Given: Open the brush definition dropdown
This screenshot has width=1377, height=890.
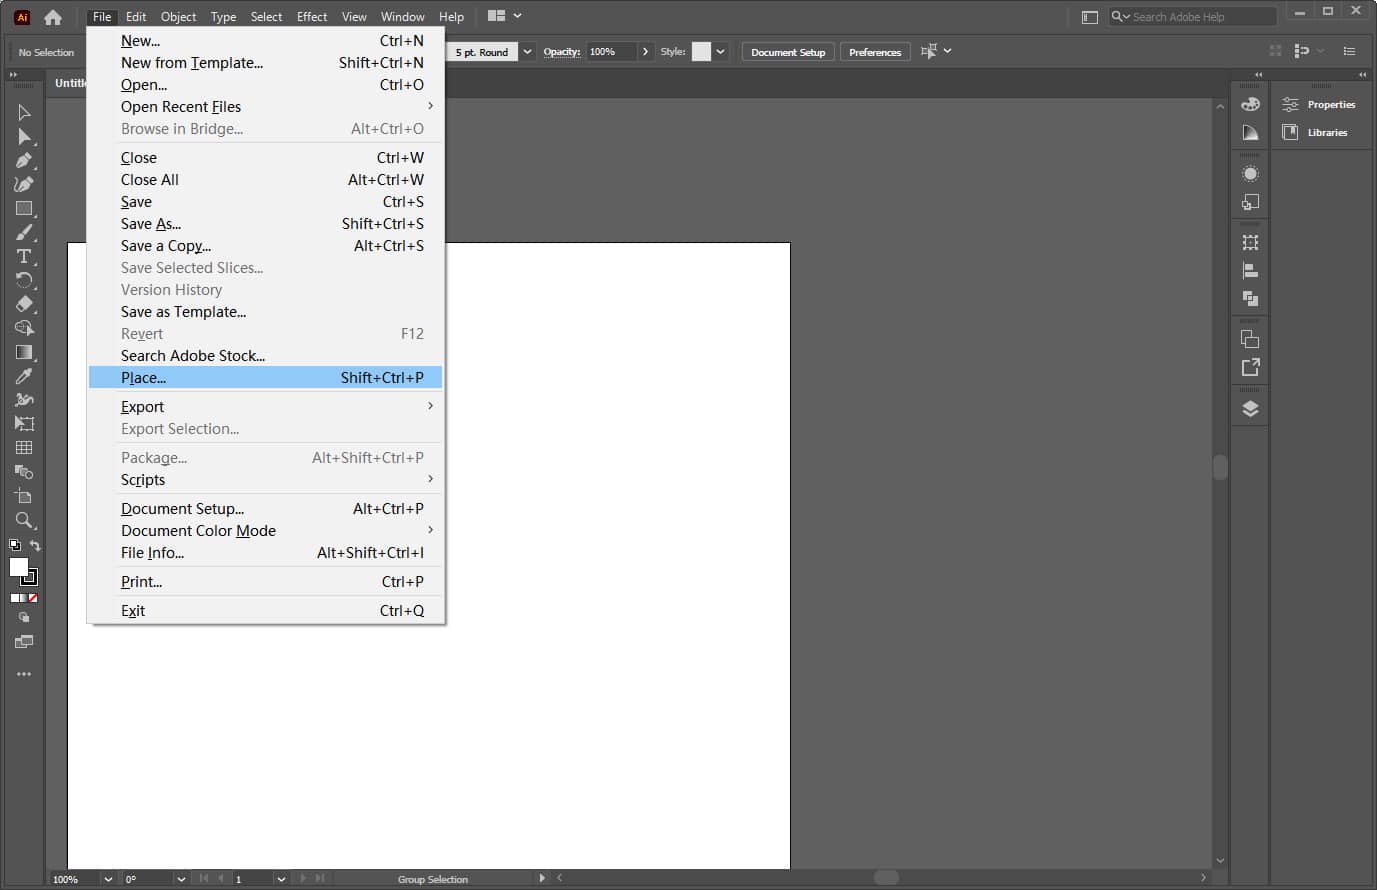Looking at the screenshot, I should (527, 52).
